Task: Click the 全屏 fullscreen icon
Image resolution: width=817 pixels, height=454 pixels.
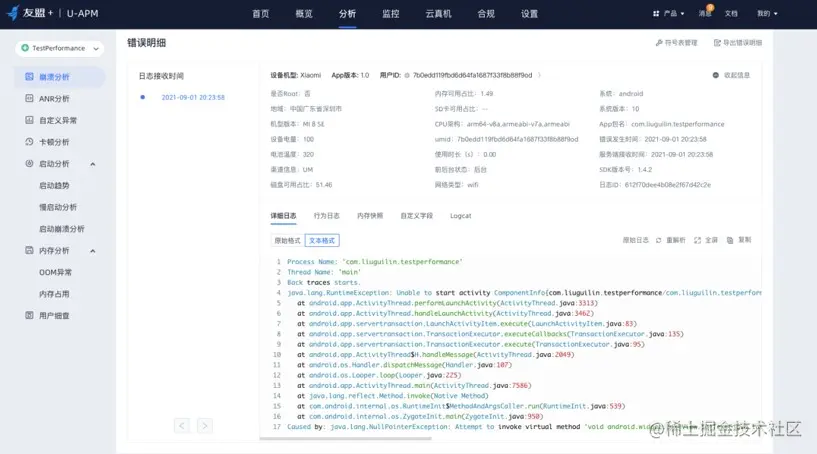Action: pos(698,240)
